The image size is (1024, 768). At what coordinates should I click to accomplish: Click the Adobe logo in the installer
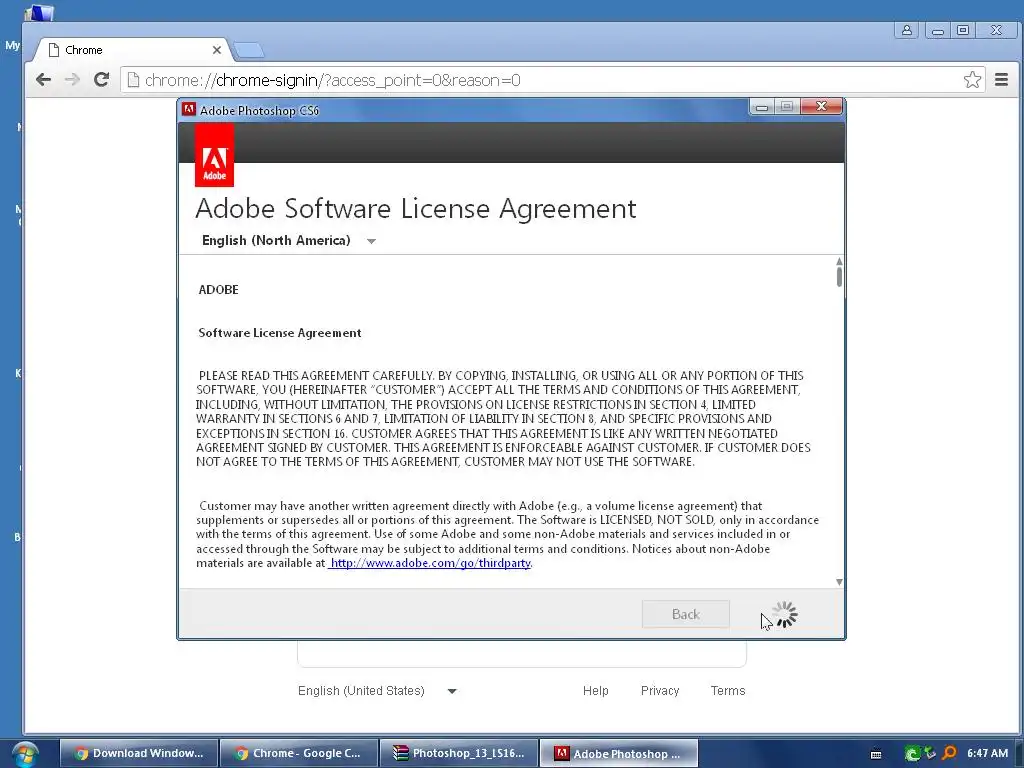coord(214,155)
